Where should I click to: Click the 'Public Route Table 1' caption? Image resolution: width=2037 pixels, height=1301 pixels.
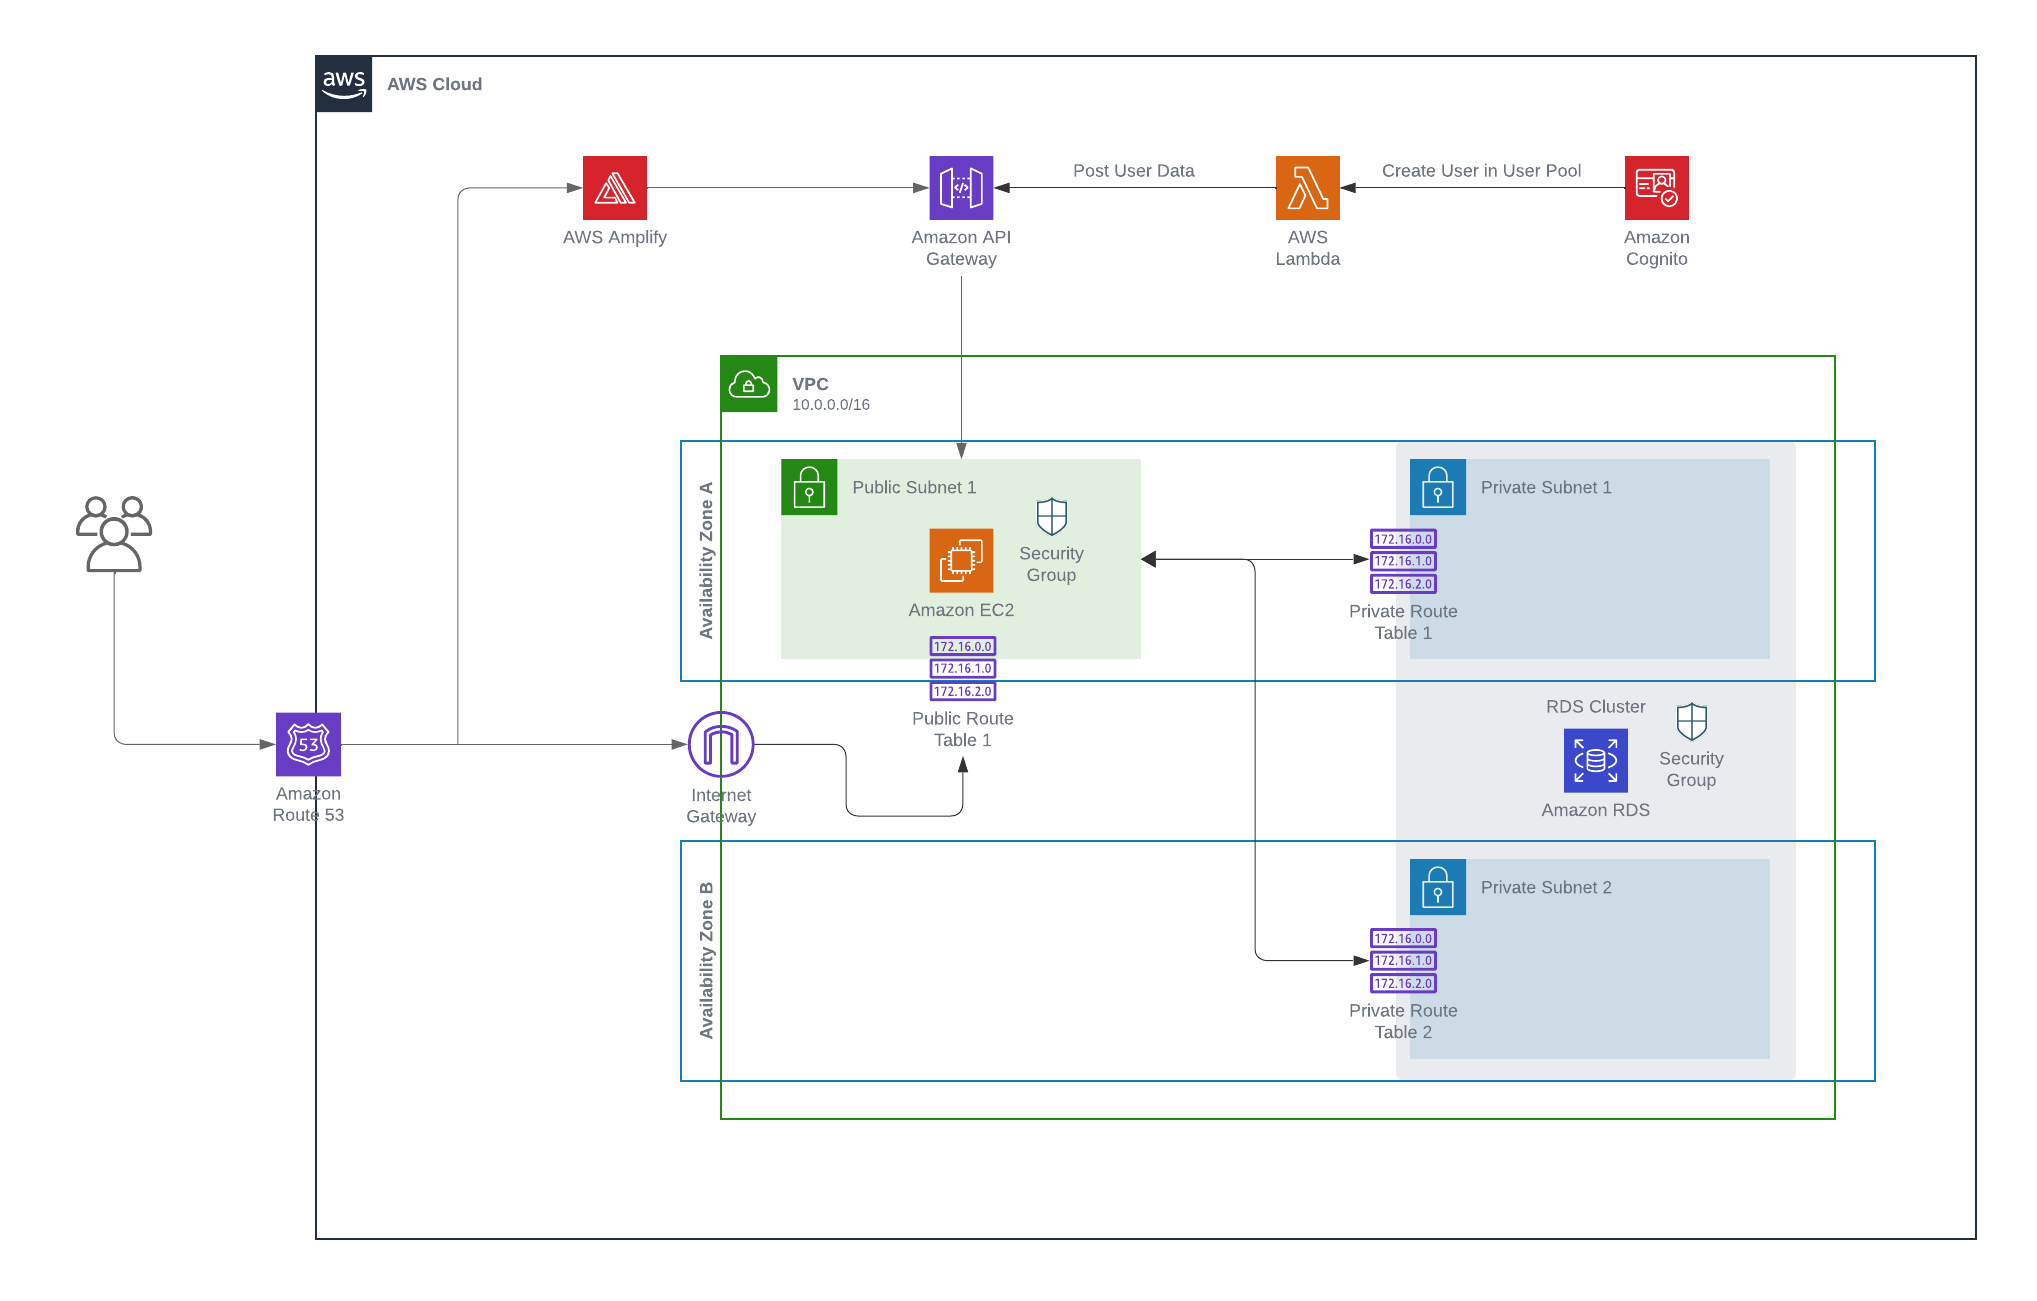pyautogui.click(x=963, y=729)
